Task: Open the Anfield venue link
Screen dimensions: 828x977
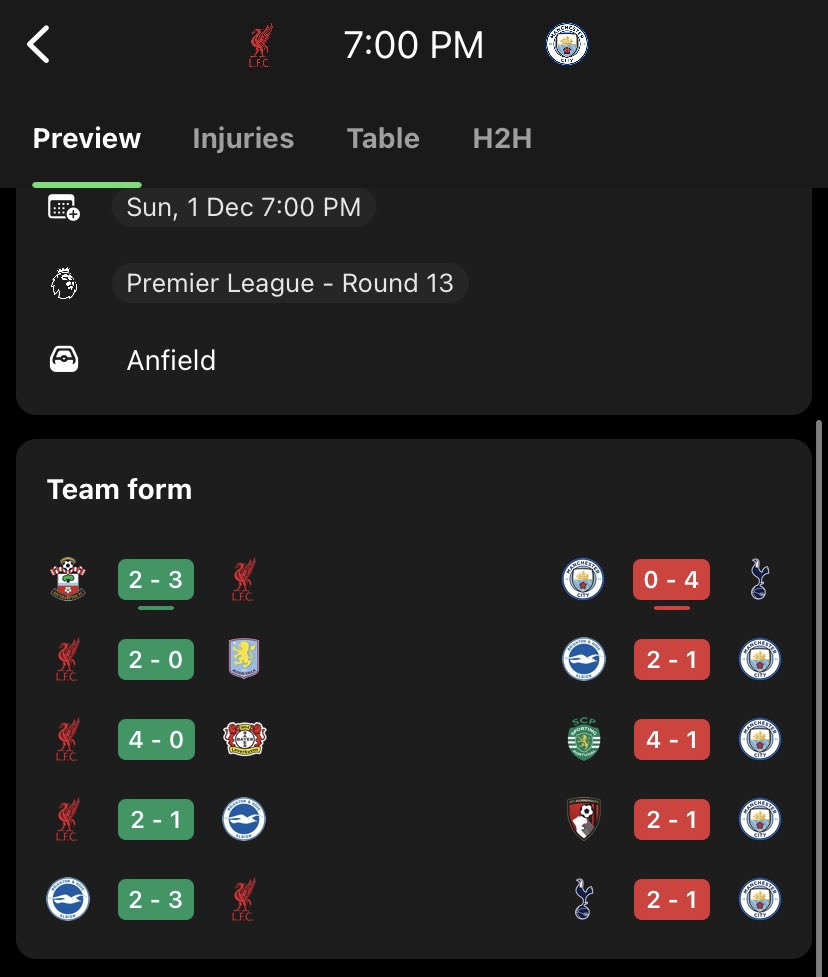Action: click(171, 360)
